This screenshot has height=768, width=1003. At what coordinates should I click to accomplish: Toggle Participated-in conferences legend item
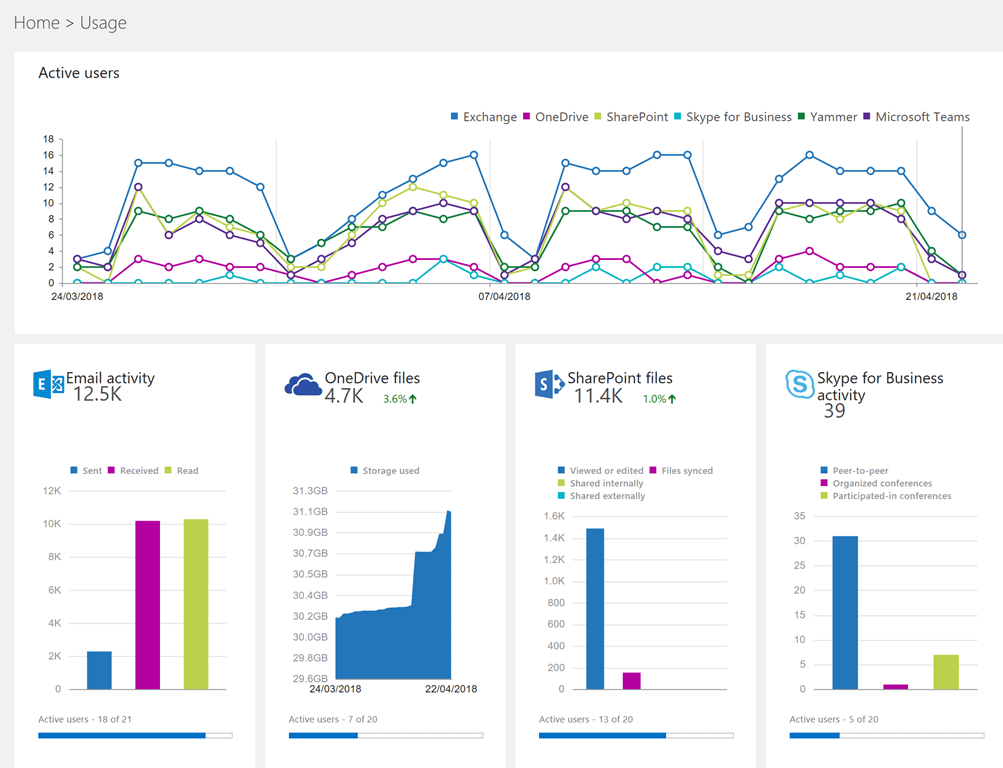click(x=886, y=496)
